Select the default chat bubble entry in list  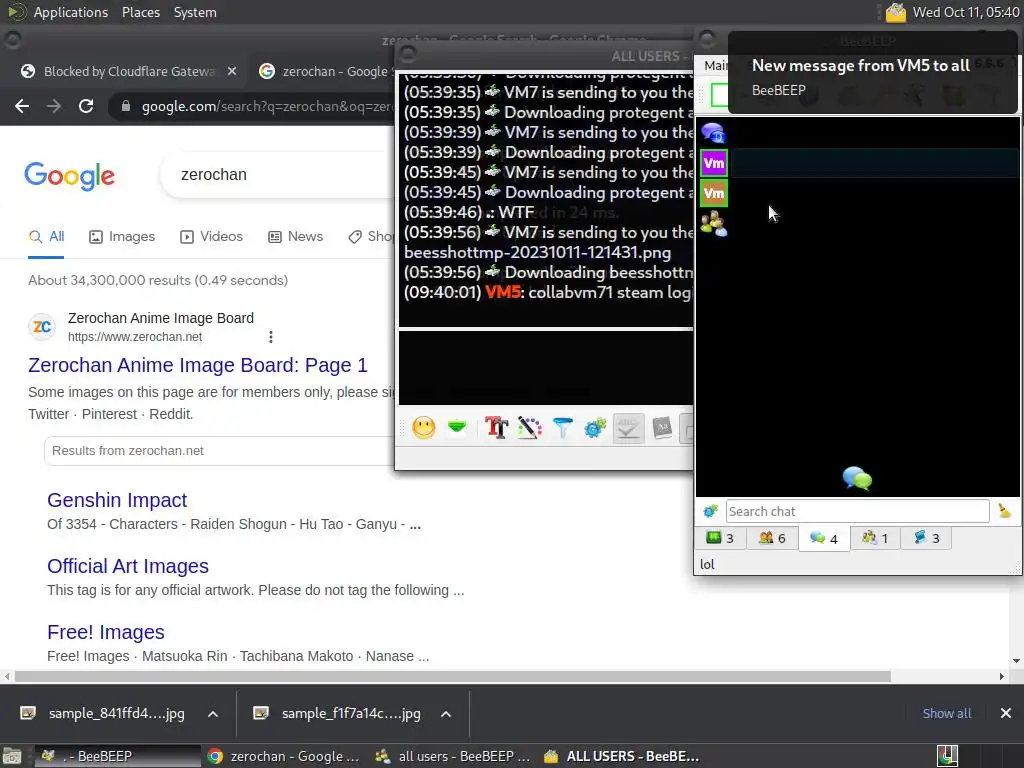point(713,133)
